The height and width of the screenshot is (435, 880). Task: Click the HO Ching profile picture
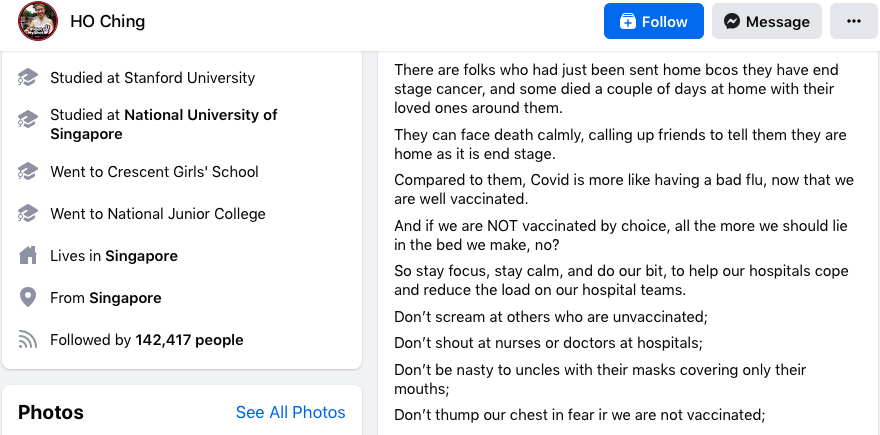(x=38, y=21)
